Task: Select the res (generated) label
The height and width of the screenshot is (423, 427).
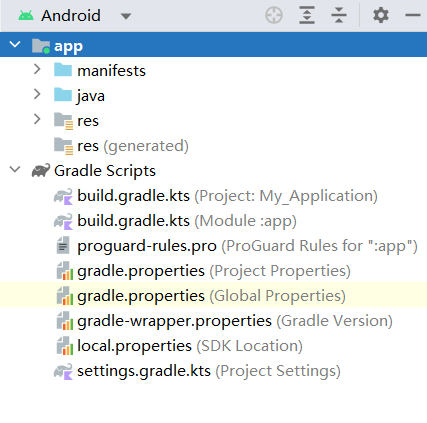Action: [x=133, y=146]
